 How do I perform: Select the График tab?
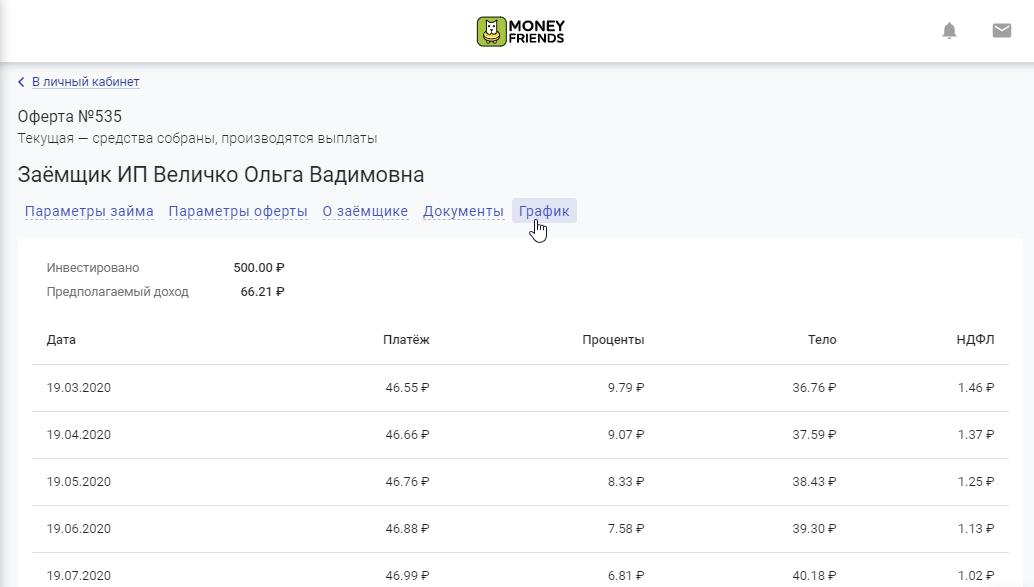click(x=544, y=211)
